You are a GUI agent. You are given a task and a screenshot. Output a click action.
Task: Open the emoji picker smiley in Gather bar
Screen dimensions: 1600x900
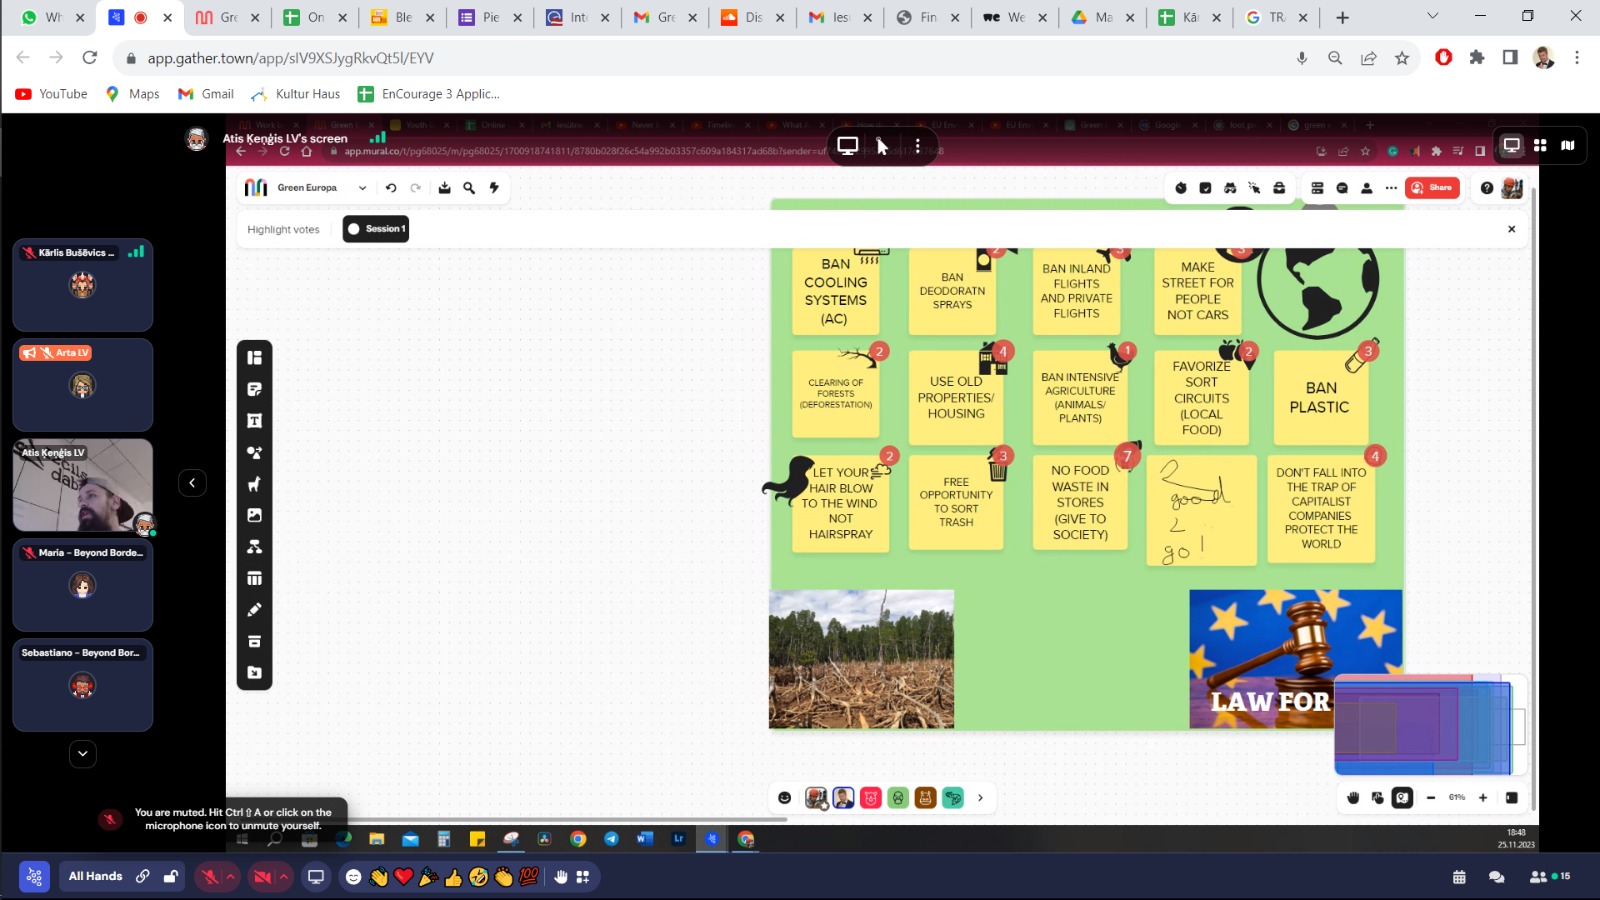pos(353,877)
